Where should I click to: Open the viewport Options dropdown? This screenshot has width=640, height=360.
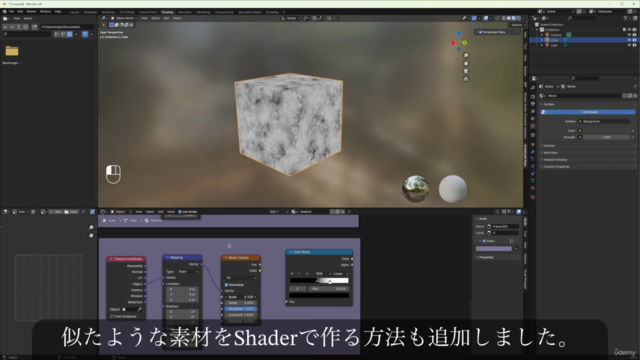click(517, 25)
